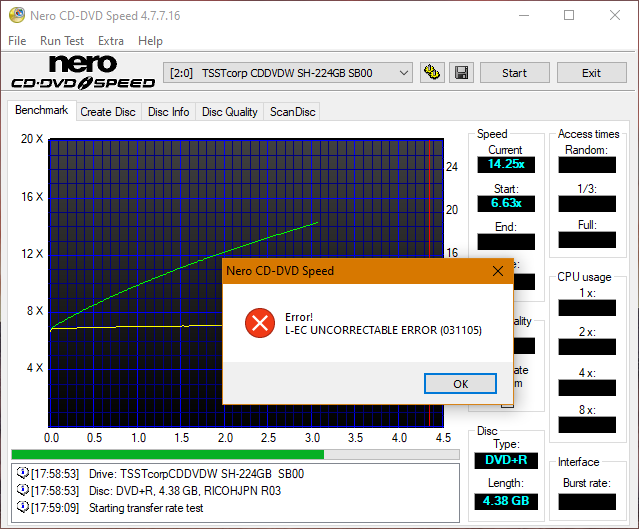Switch to the Create Disc tab
This screenshot has width=639, height=529.
[108, 112]
